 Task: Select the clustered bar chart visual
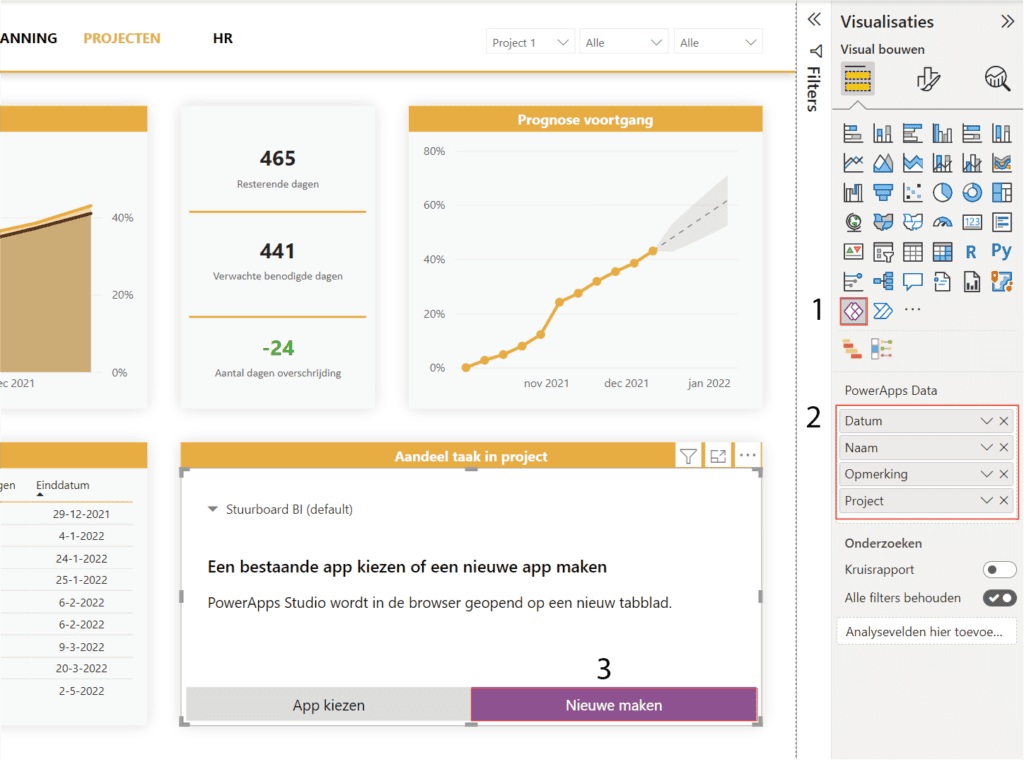pos(912,133)
